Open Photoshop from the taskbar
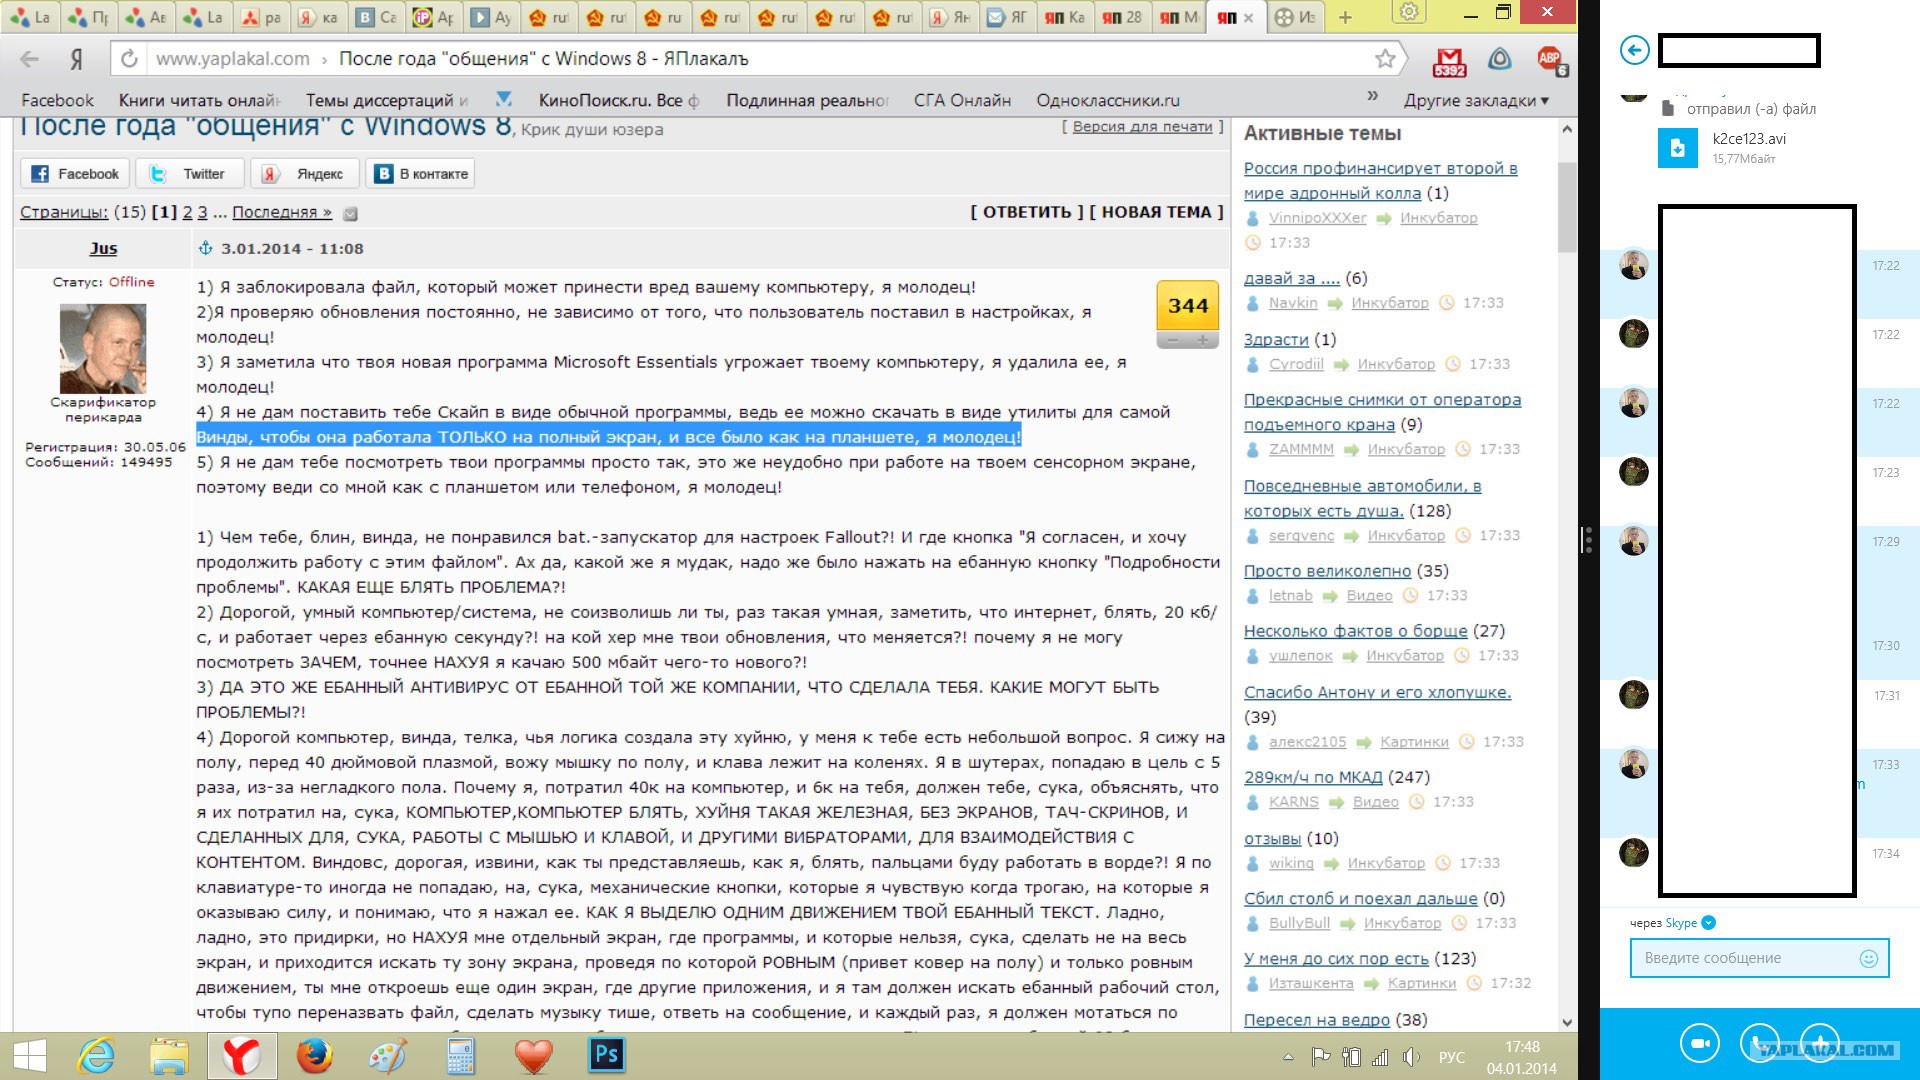The image size is (1920, 1080). click(x=606, y=1056)
